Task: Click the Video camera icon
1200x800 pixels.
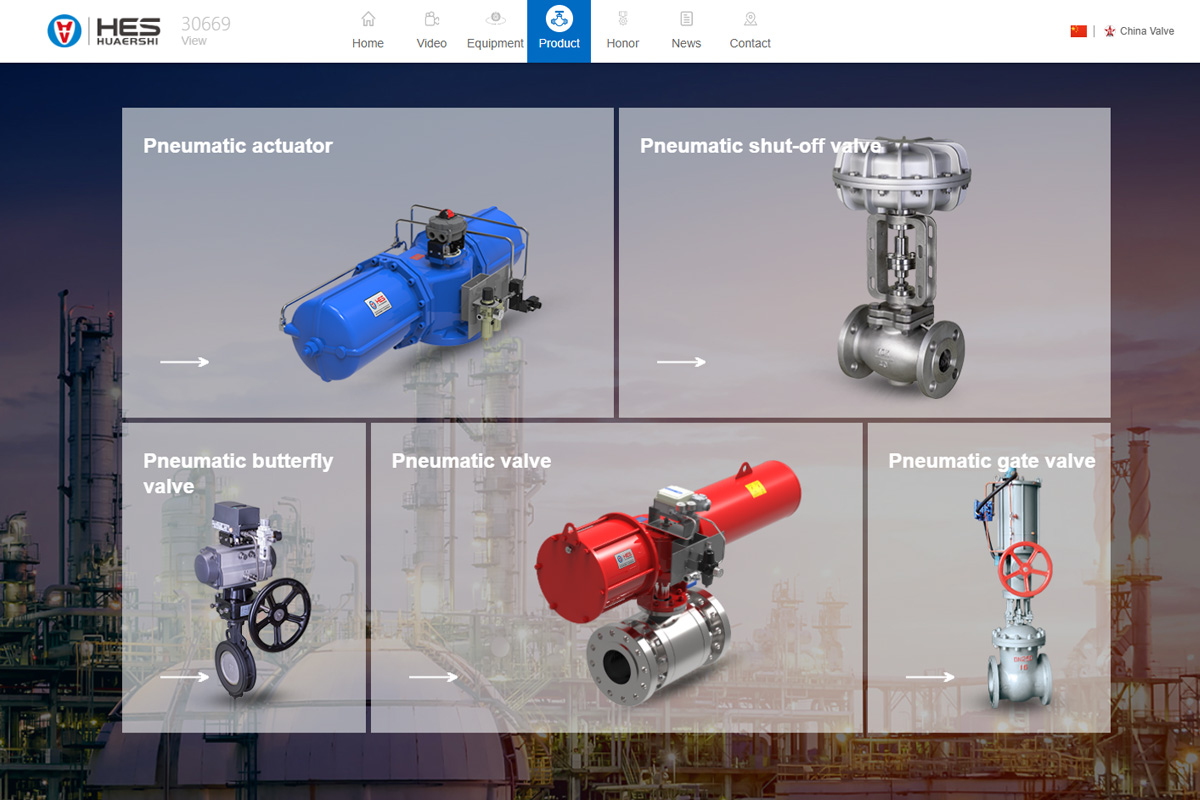Action: (x=432, y=19)
